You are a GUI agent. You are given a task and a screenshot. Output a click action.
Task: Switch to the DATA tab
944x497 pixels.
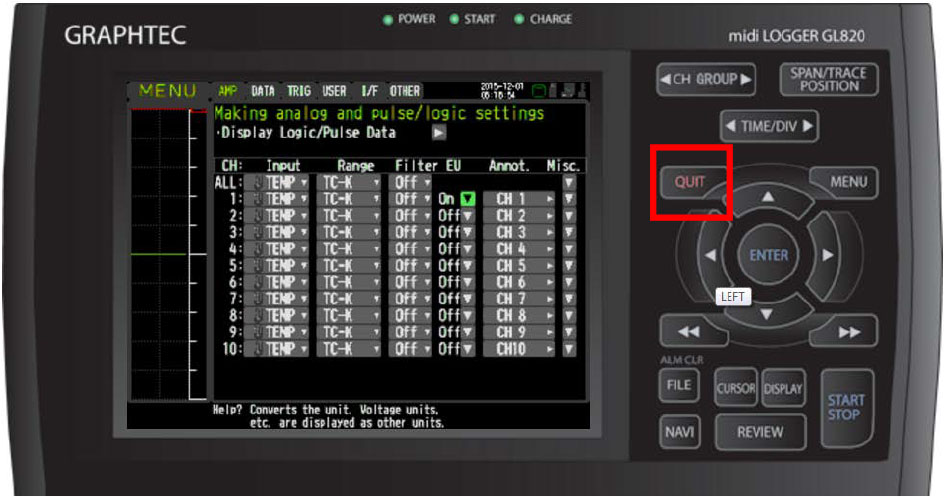(x=262, y=91)
